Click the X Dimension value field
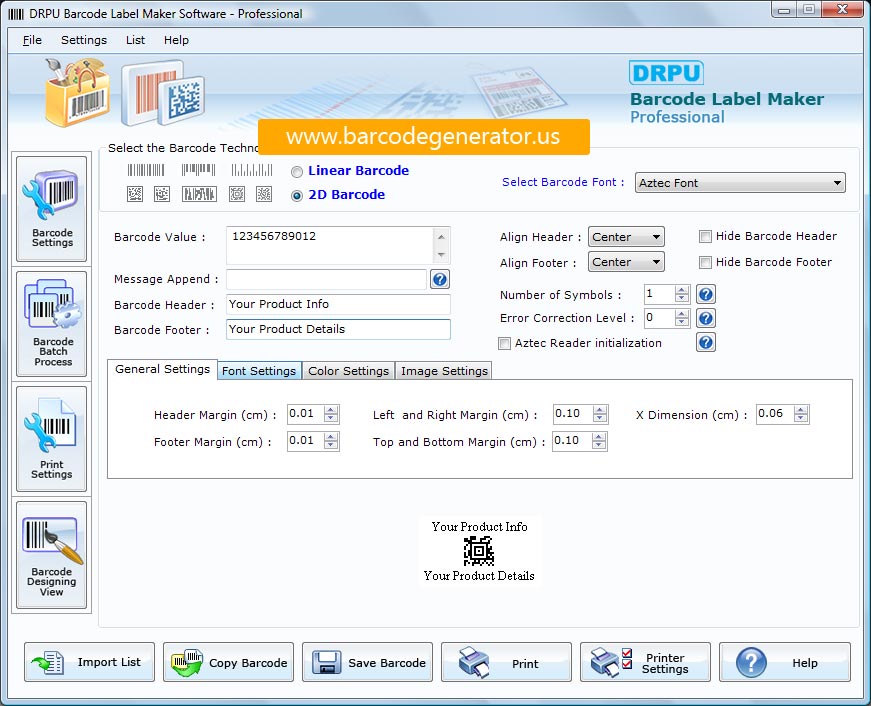The image size is (871, 706). pos(775,414)
